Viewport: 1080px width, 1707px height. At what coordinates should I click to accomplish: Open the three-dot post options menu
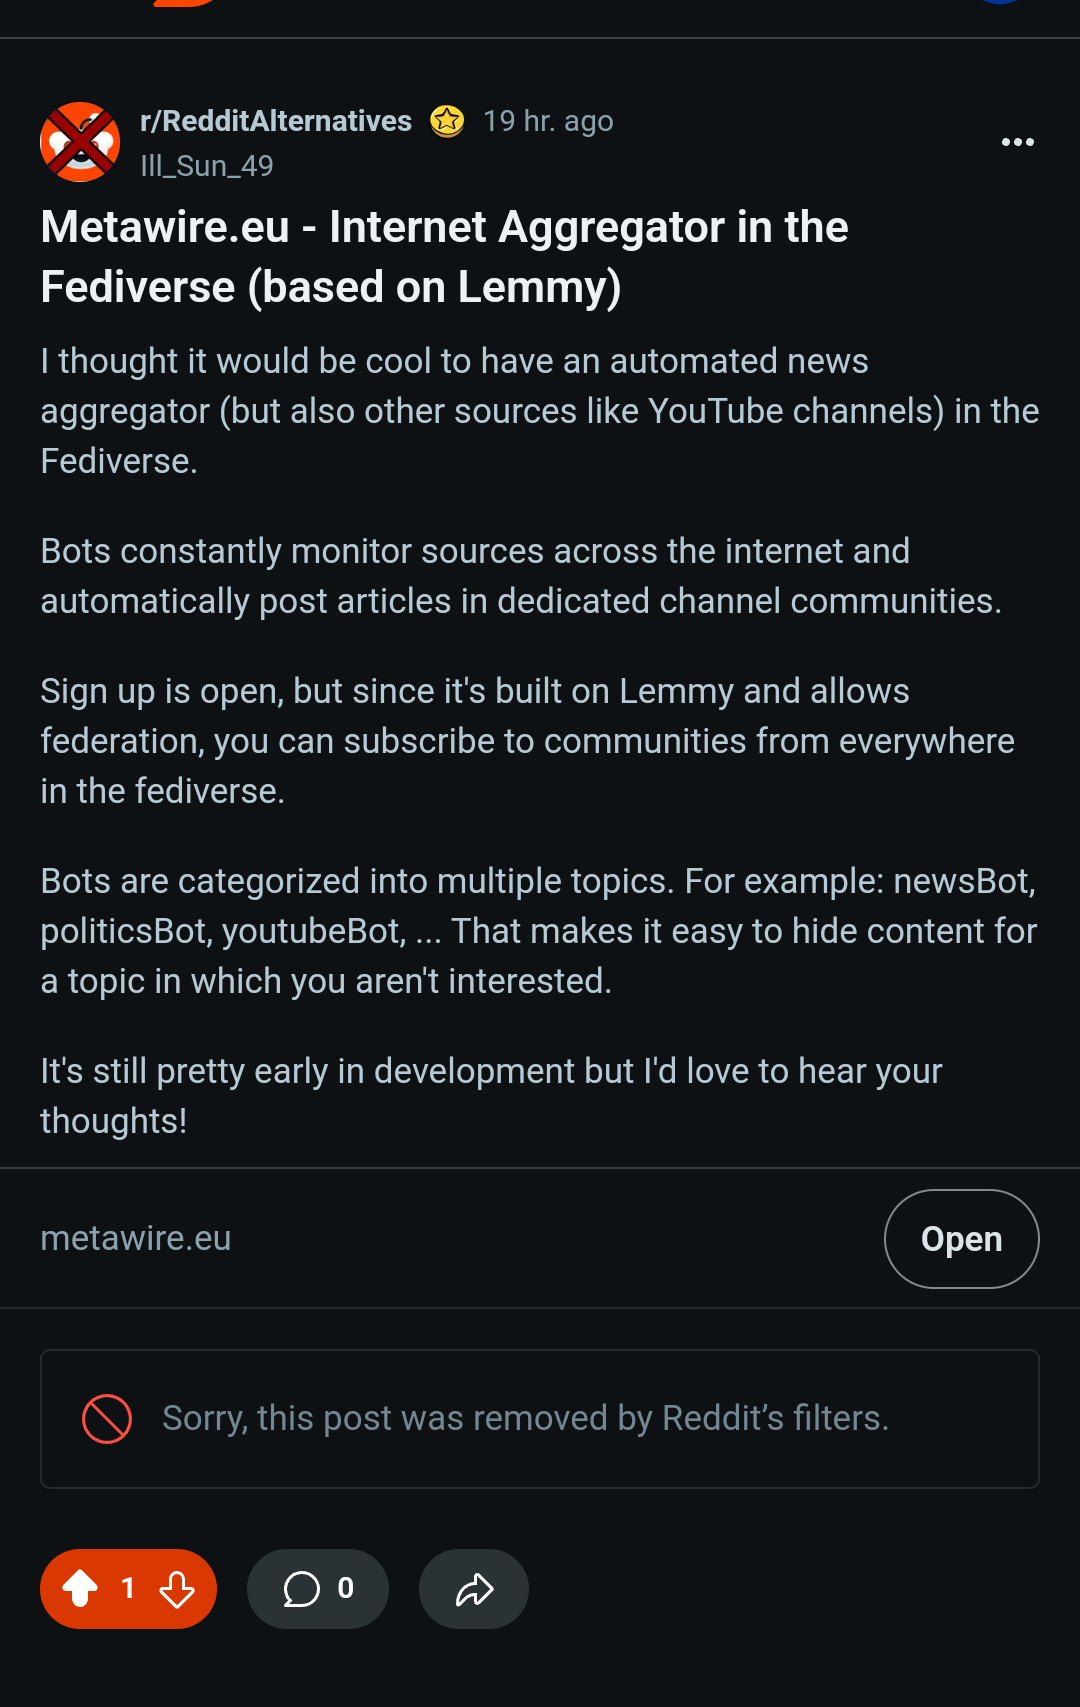tap(1017, 142)
